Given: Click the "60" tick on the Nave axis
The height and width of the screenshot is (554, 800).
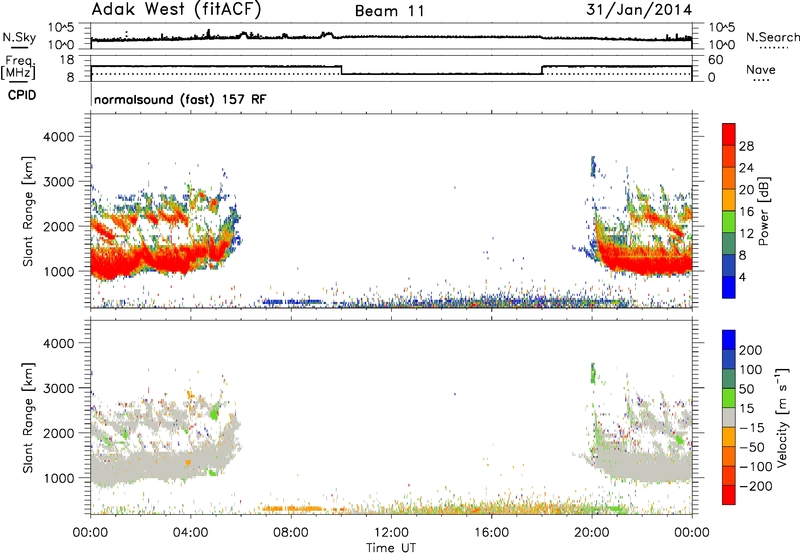Looking at the screenshot, I should [x=716, y=60].
